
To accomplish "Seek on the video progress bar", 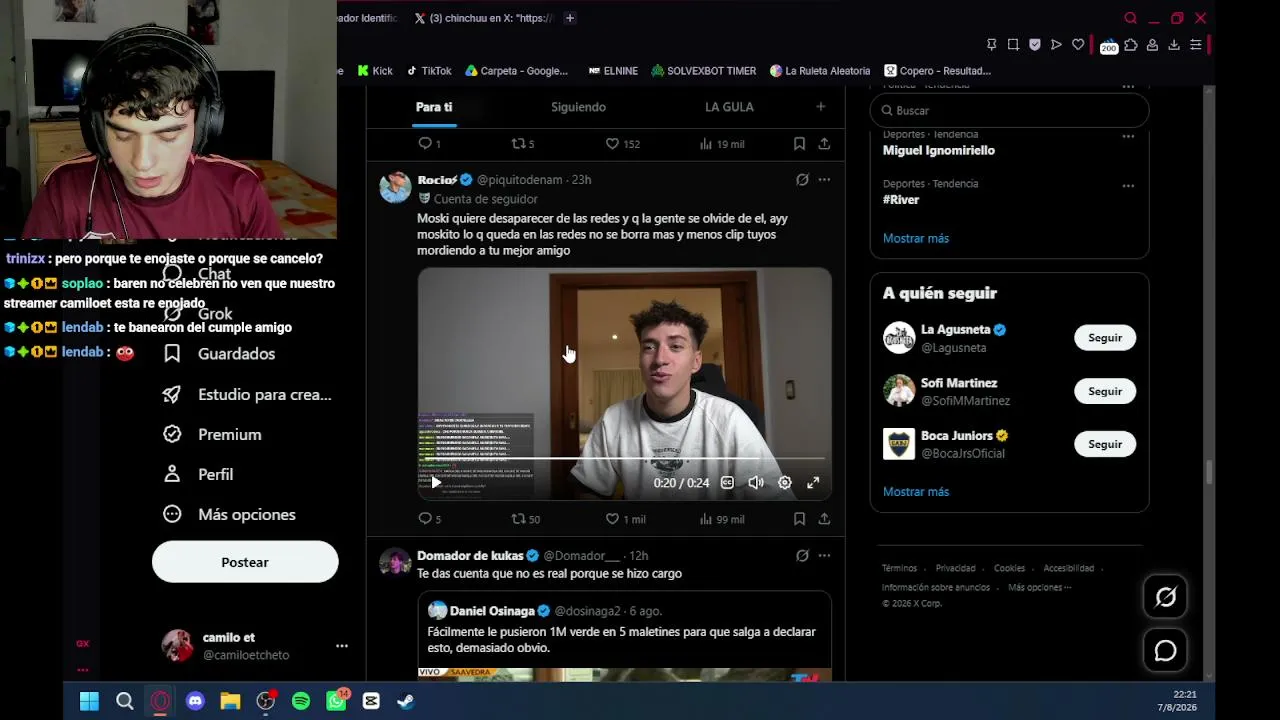I will pos(625,460).
